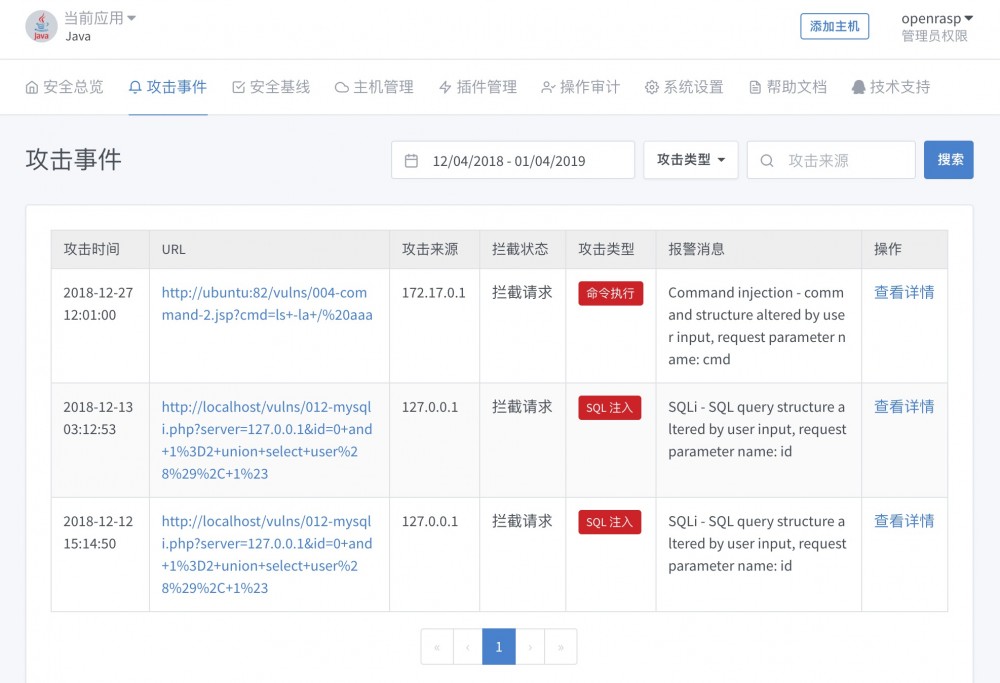The width and height of the screenshot is (1000, 683).
Task: Switch to the 操作审计 tab
Action: (x=581, y=87)
